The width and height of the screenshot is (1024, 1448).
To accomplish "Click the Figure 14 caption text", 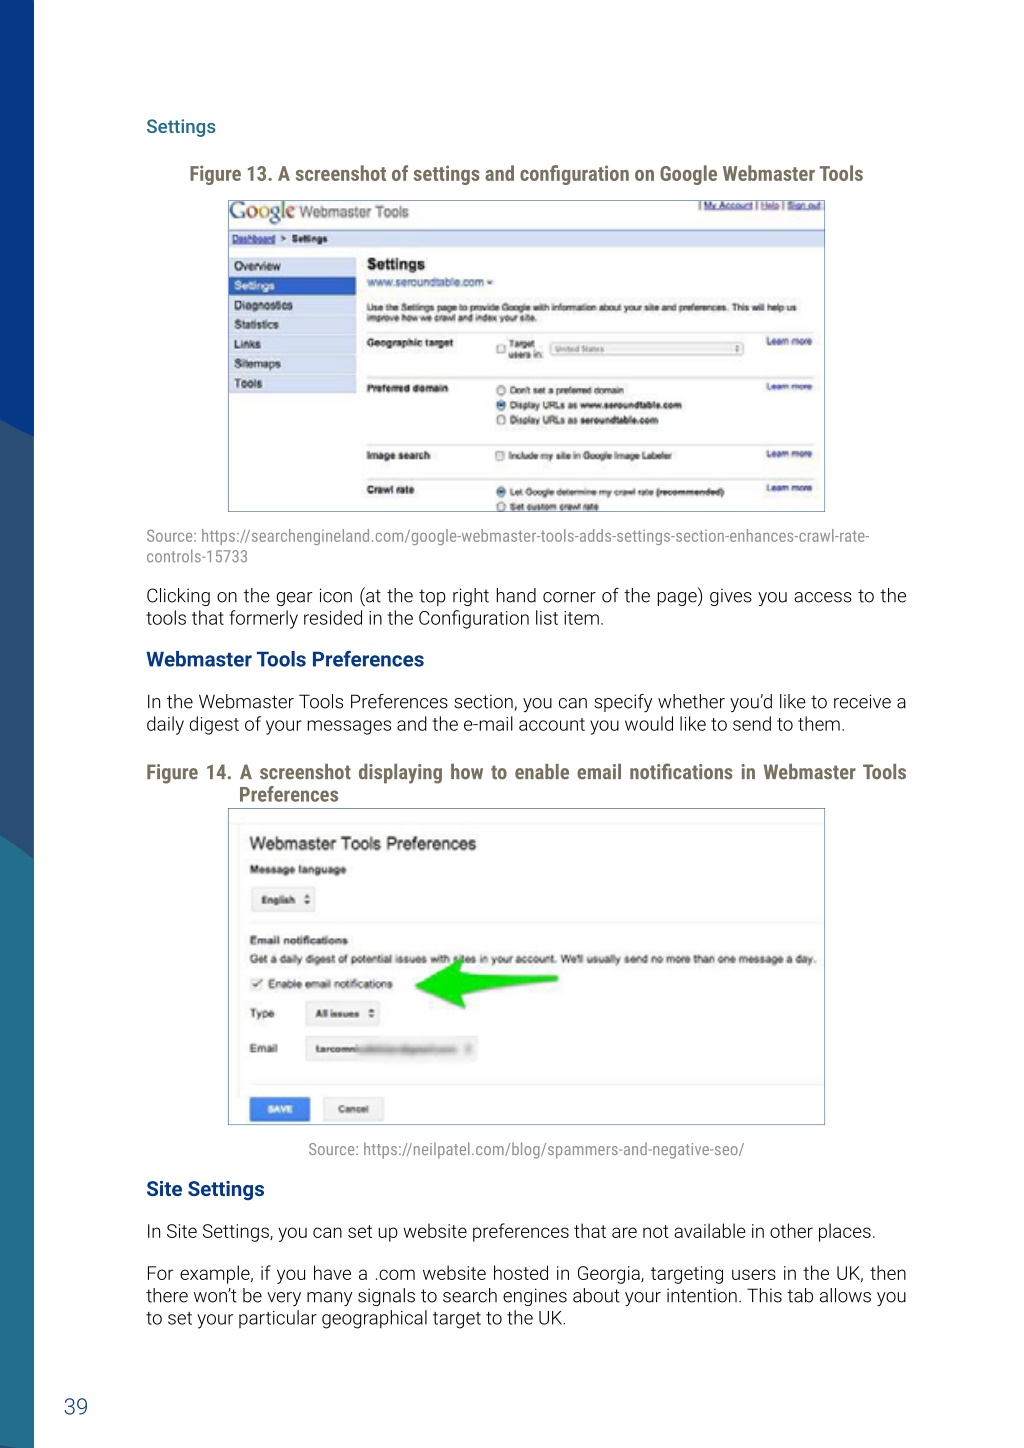I will click(526, 784).
